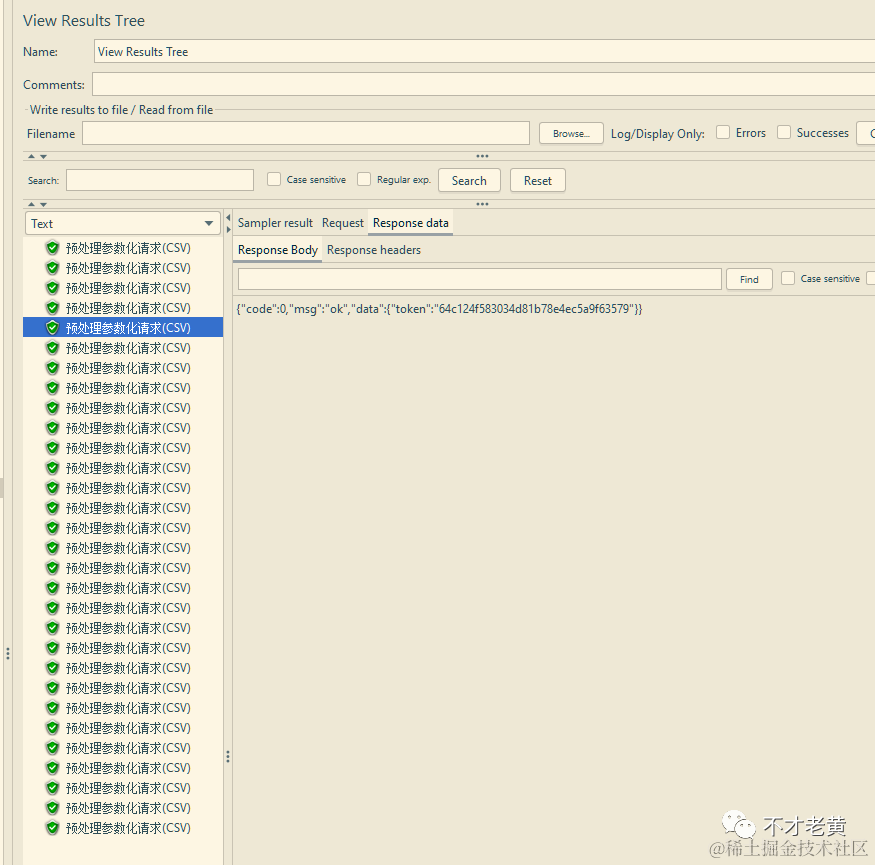Switch to the Response headers sub-tab

(x=373, y=249)
